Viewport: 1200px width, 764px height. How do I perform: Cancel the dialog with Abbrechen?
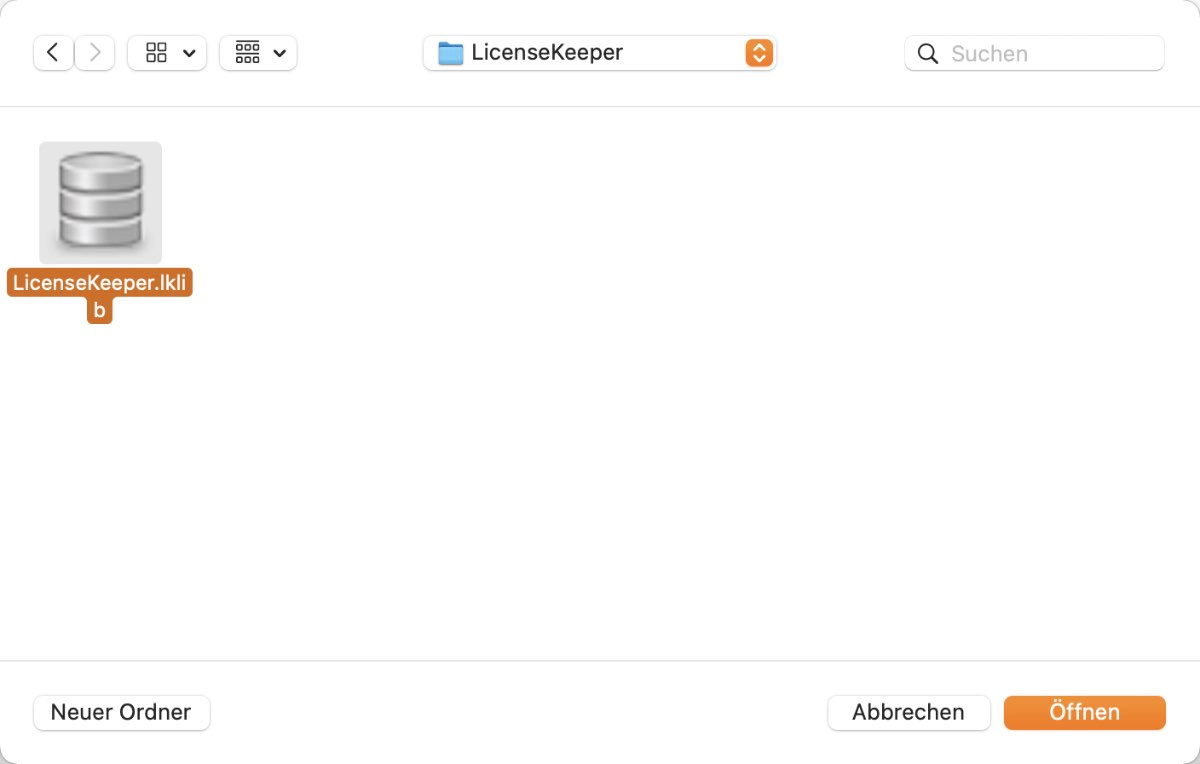click(x=908, y=713)
